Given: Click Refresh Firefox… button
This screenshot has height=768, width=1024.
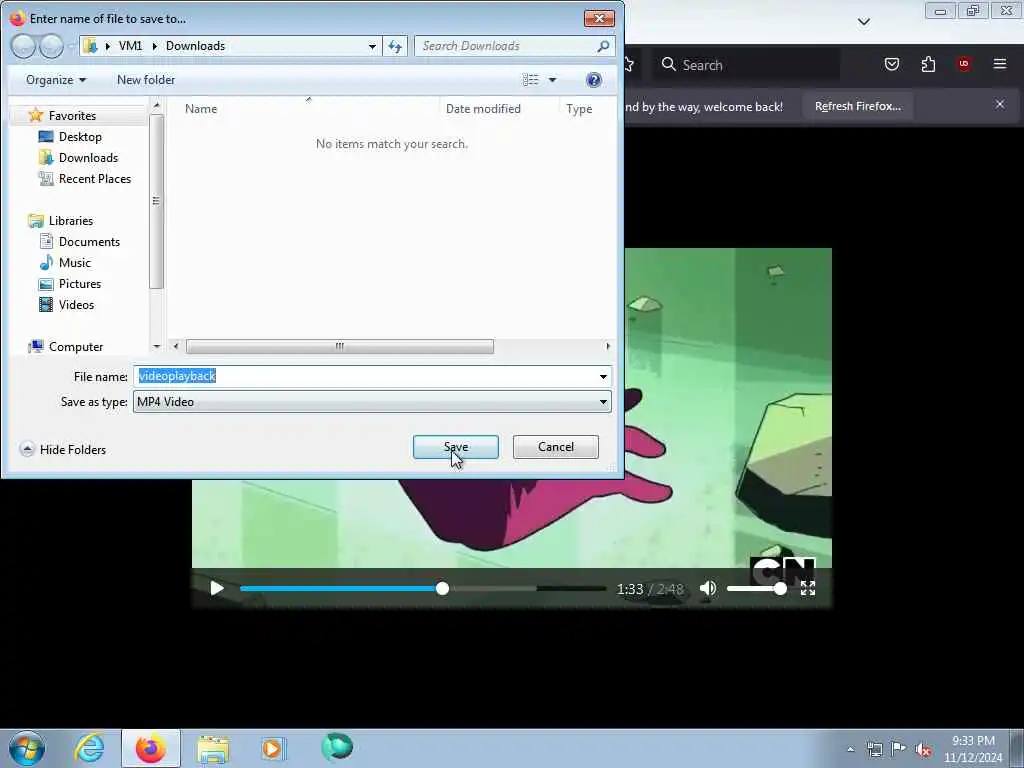Looking at the screenshot, I should (x=857, y=106).
